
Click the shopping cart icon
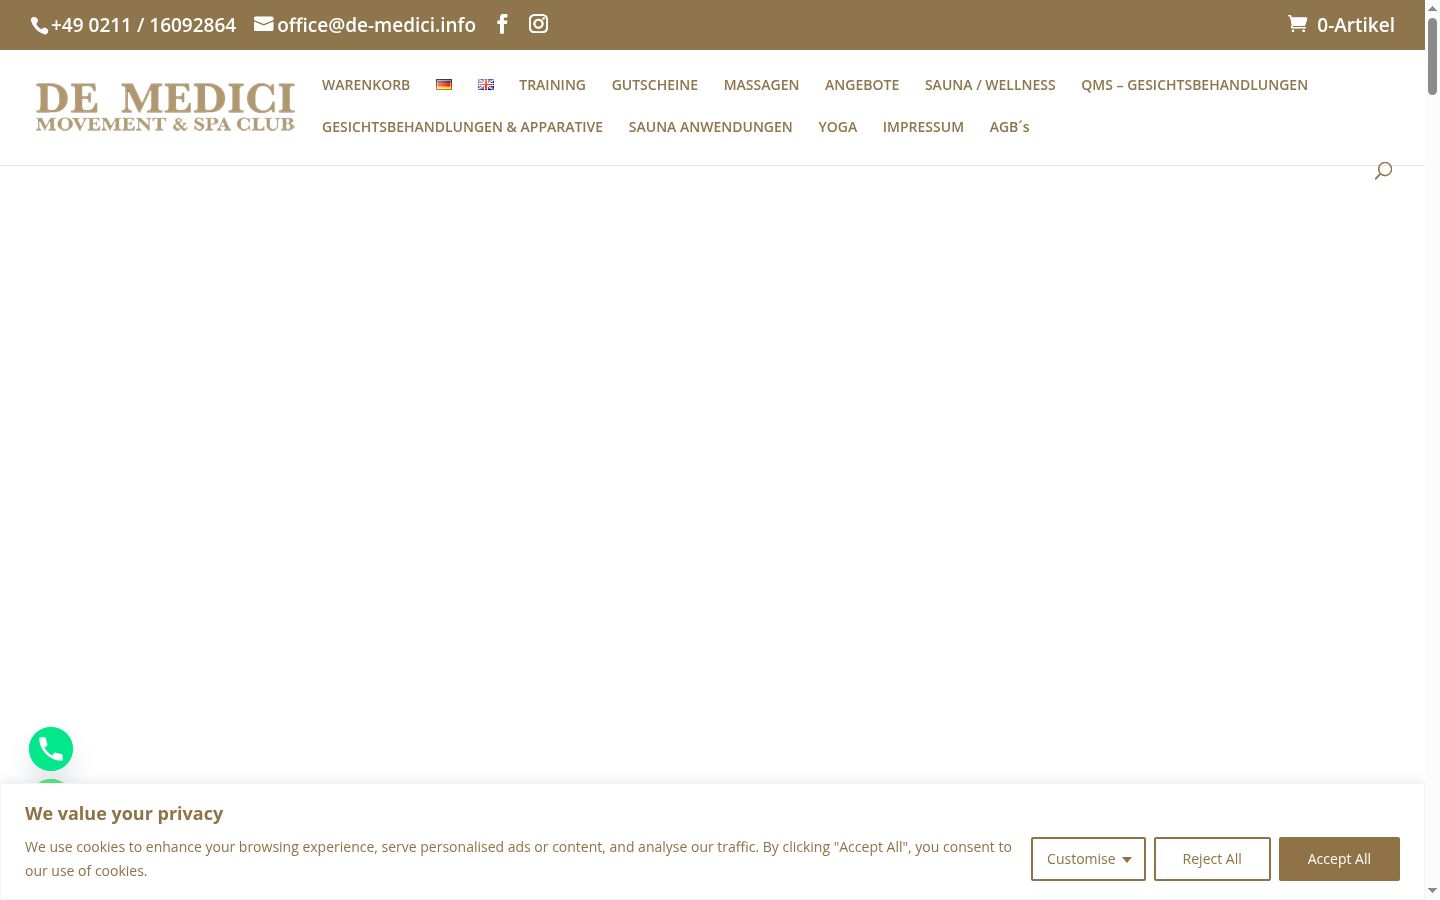pos(1297,24)
